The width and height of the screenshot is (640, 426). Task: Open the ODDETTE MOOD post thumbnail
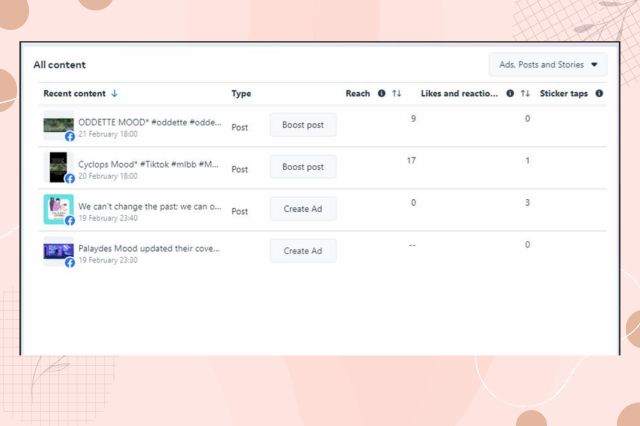coord(58,125)
